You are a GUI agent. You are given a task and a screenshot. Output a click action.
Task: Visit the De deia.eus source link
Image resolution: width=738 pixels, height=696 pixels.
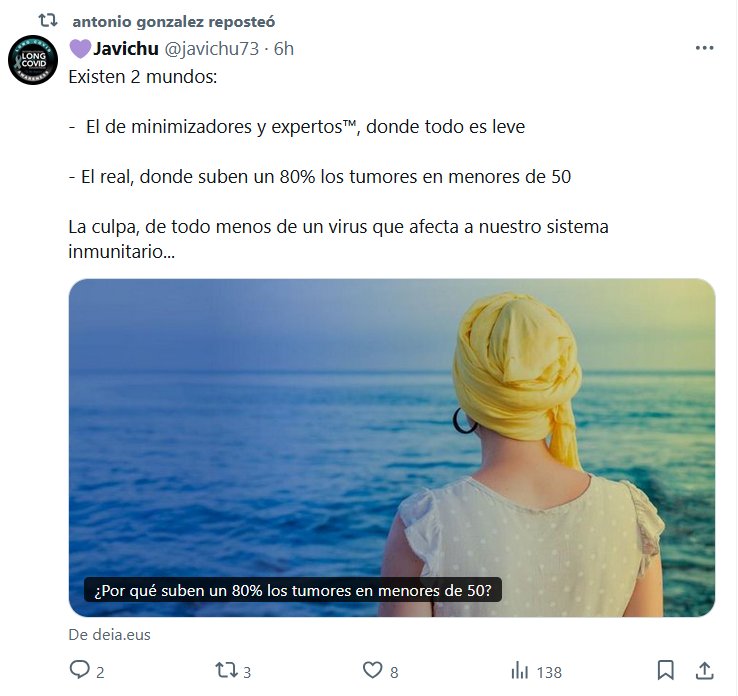(x=110, y=634)
